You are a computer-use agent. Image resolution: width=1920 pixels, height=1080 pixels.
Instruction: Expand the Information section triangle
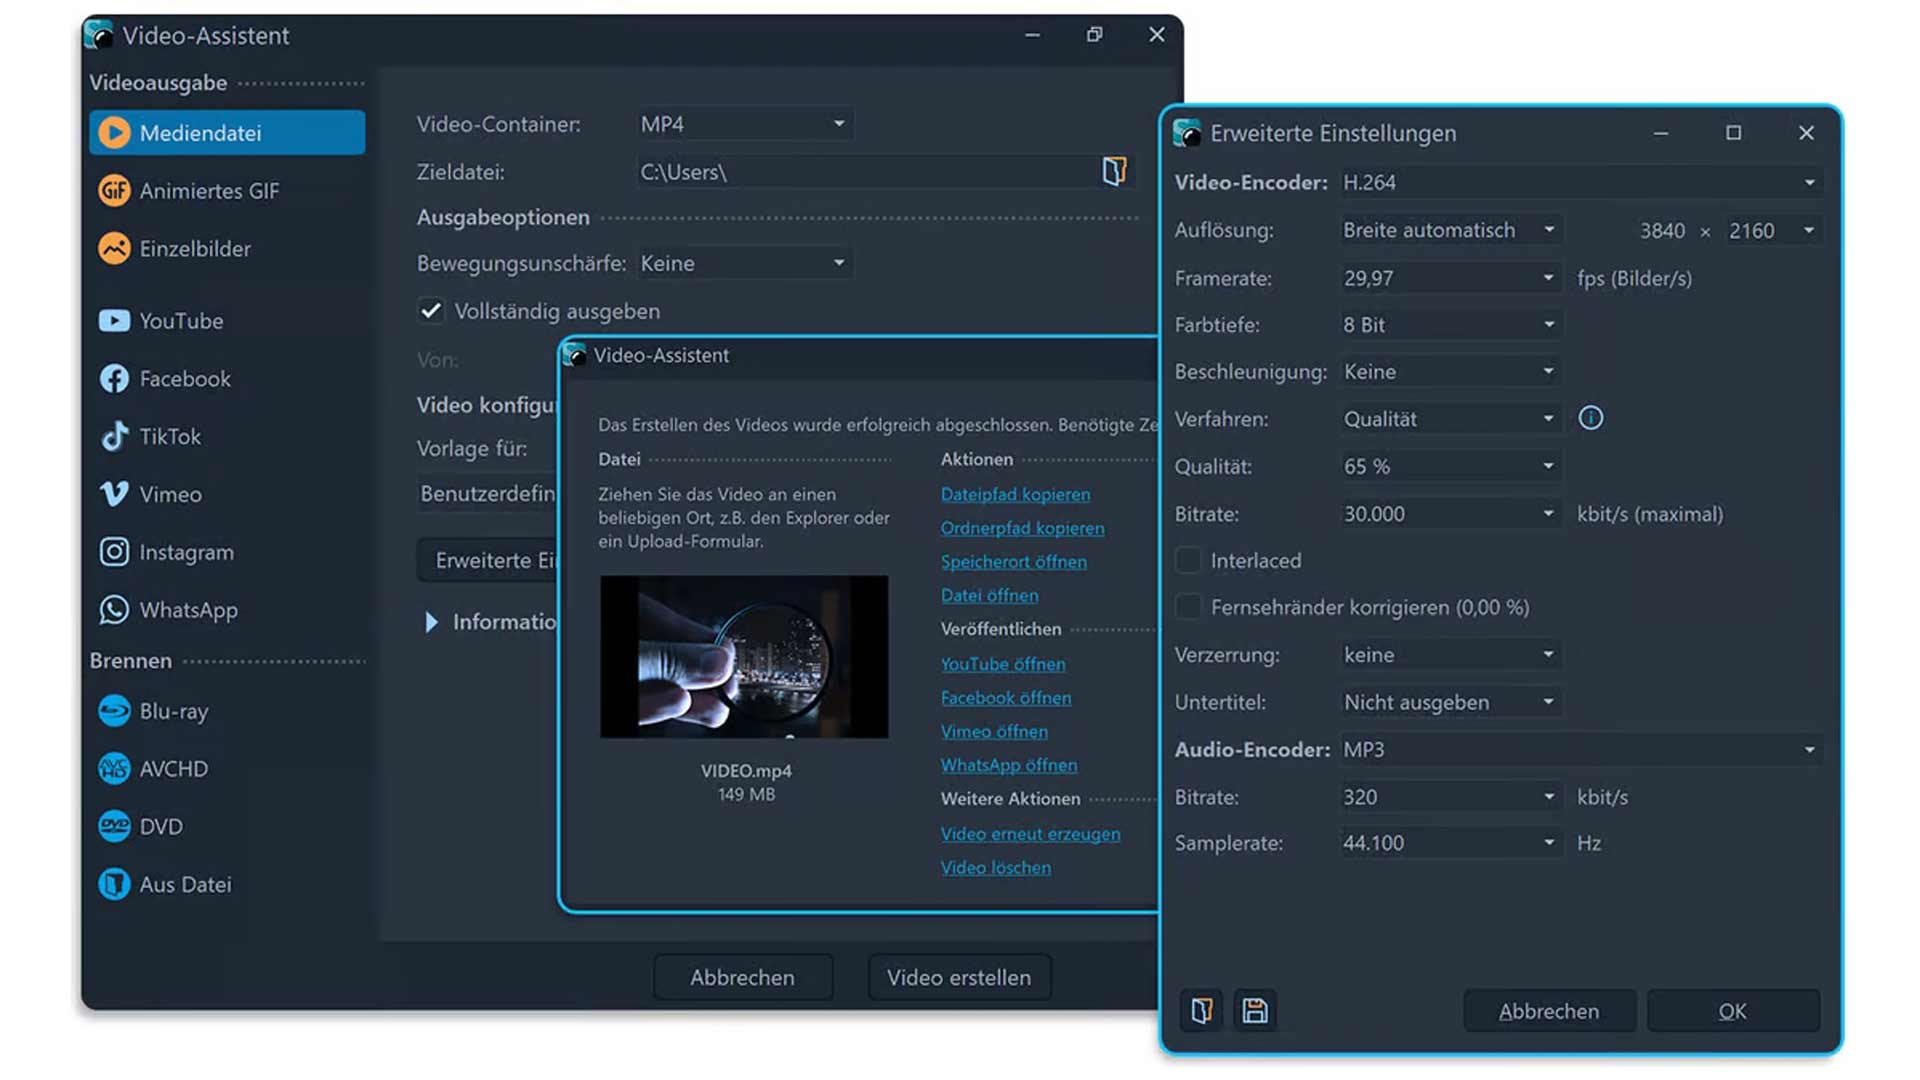click(x=431, y=622)
